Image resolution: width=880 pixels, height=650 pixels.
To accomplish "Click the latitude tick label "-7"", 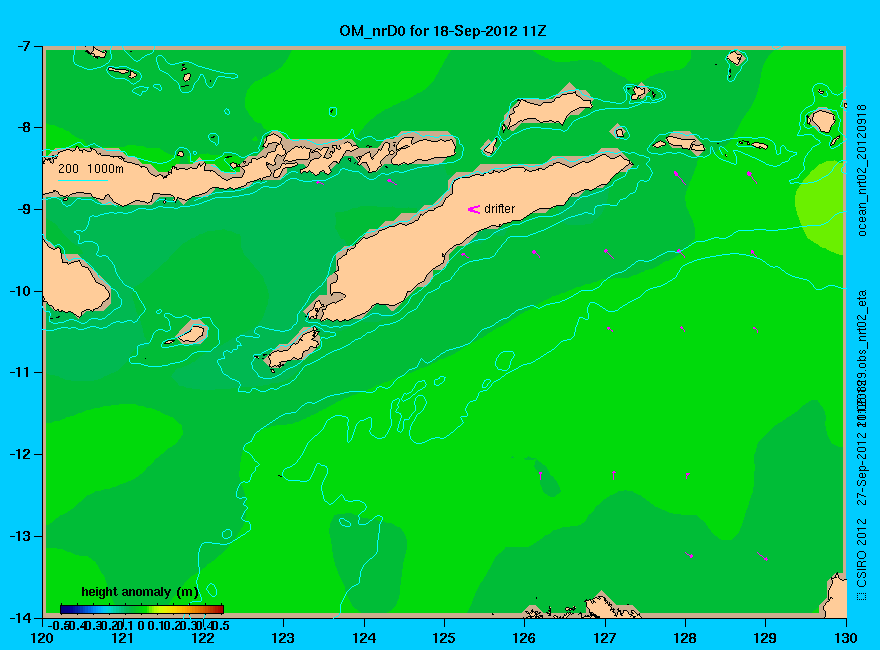I will point(22,46).
